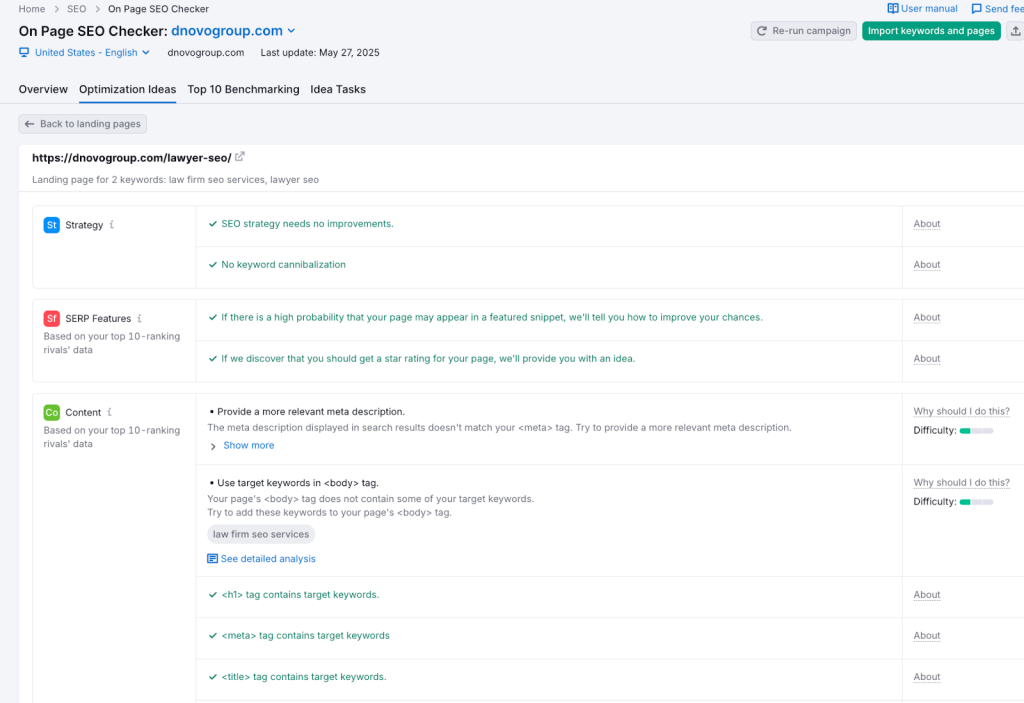Go to the Idea Tasks tab
1024x703 pixels.
coord(338,89)
